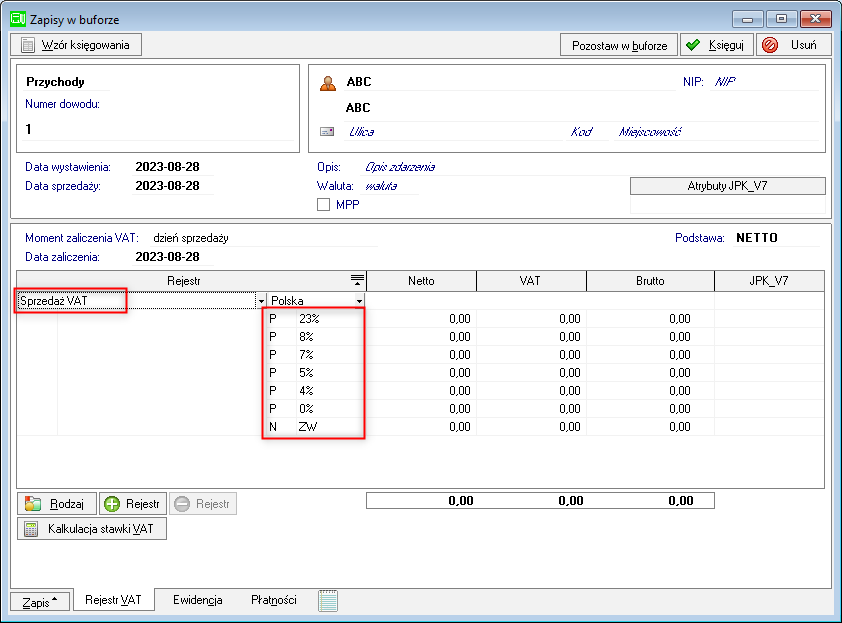This screenshot has height=623, width=842.
Task: Click the VAT column header
Action: pyautogui.click(x=532, y=281)
